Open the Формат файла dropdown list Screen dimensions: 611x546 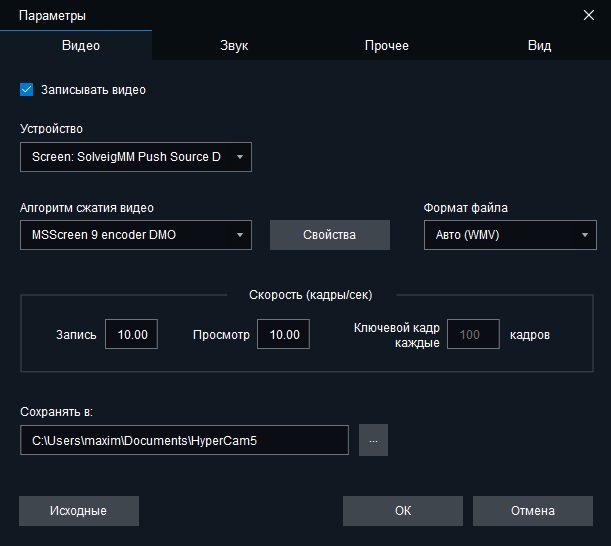(510, 235)
